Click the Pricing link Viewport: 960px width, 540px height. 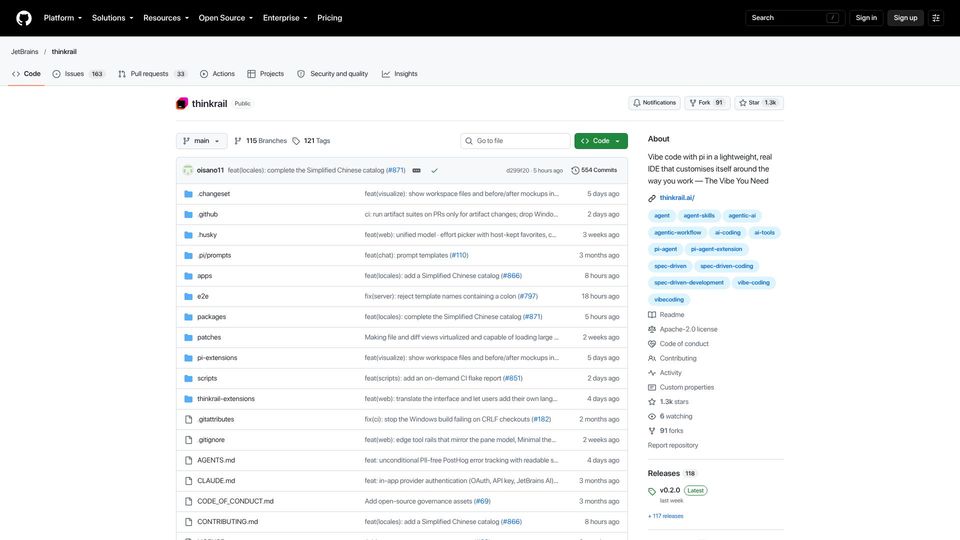pos(329,18)
